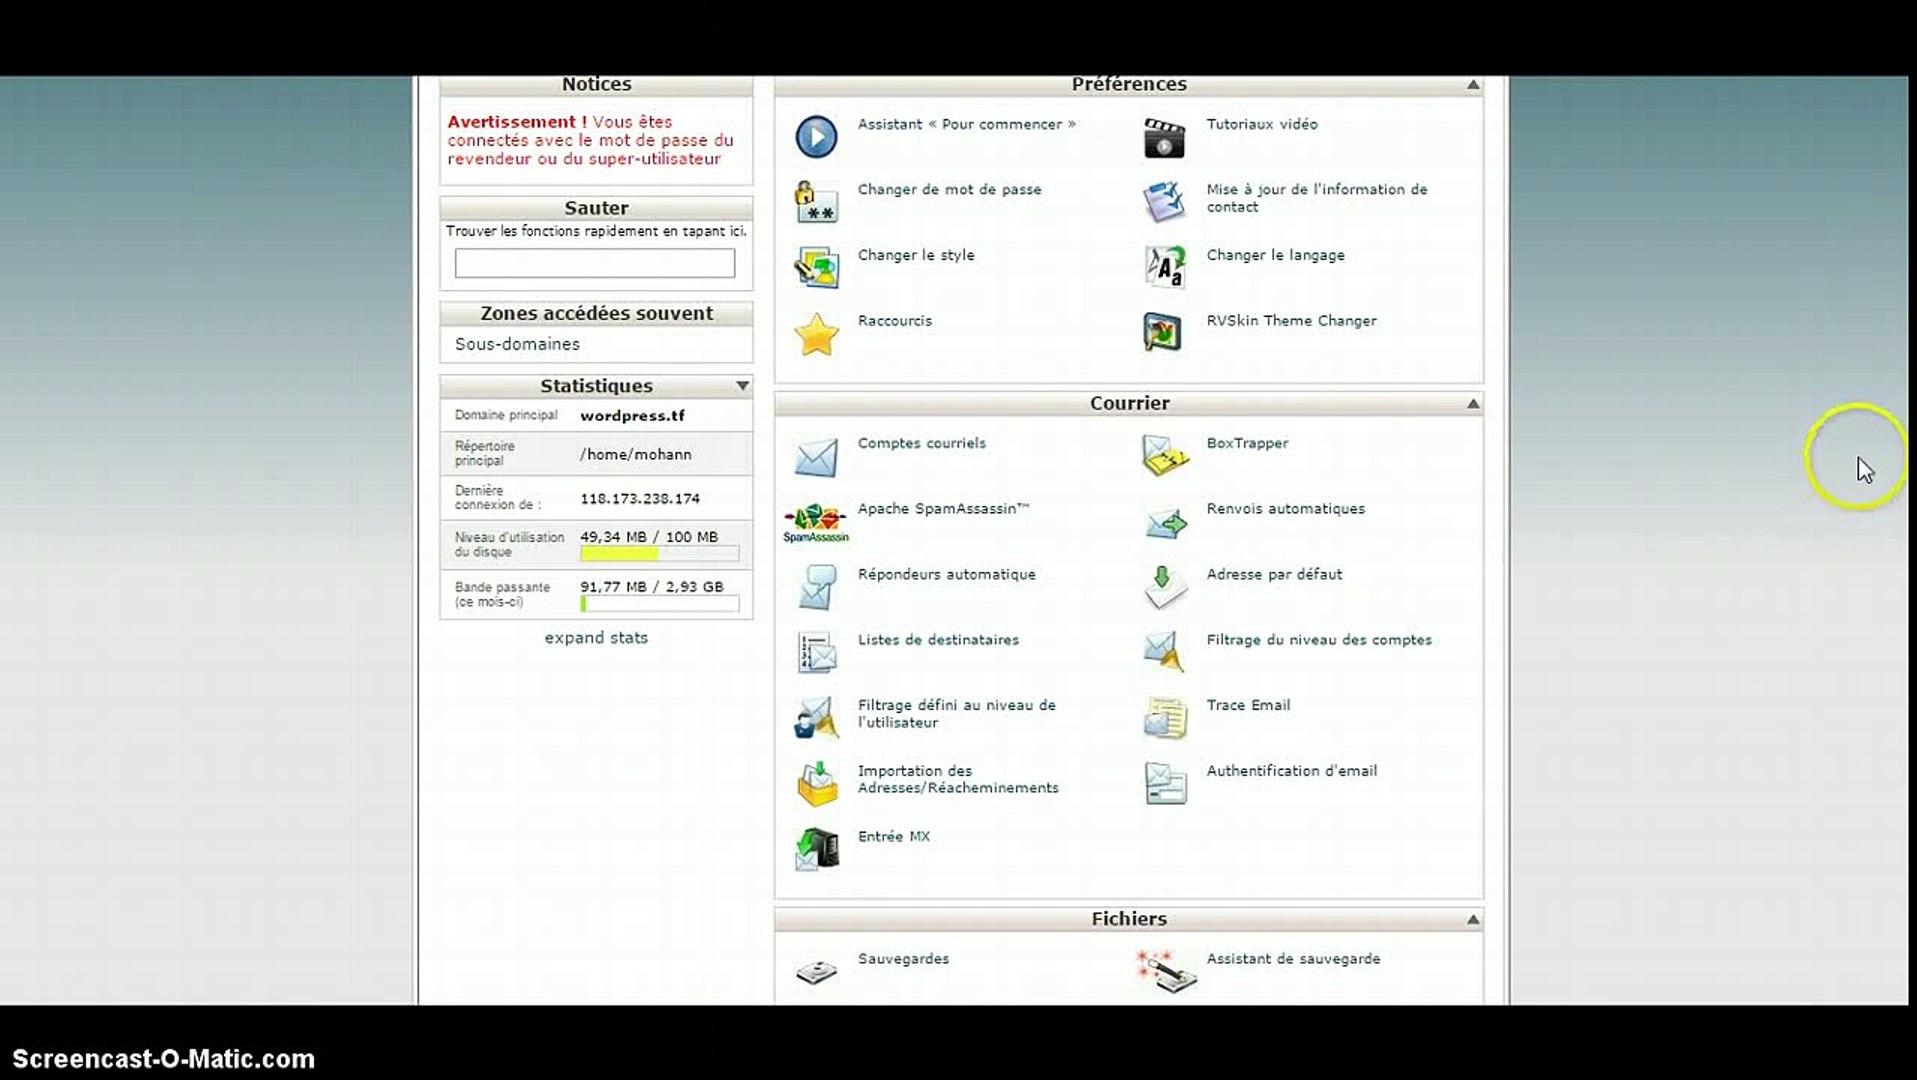The image size is (1917, 1080).
Task: Open the Trace Email icon
Action: tap(1164, 718)
